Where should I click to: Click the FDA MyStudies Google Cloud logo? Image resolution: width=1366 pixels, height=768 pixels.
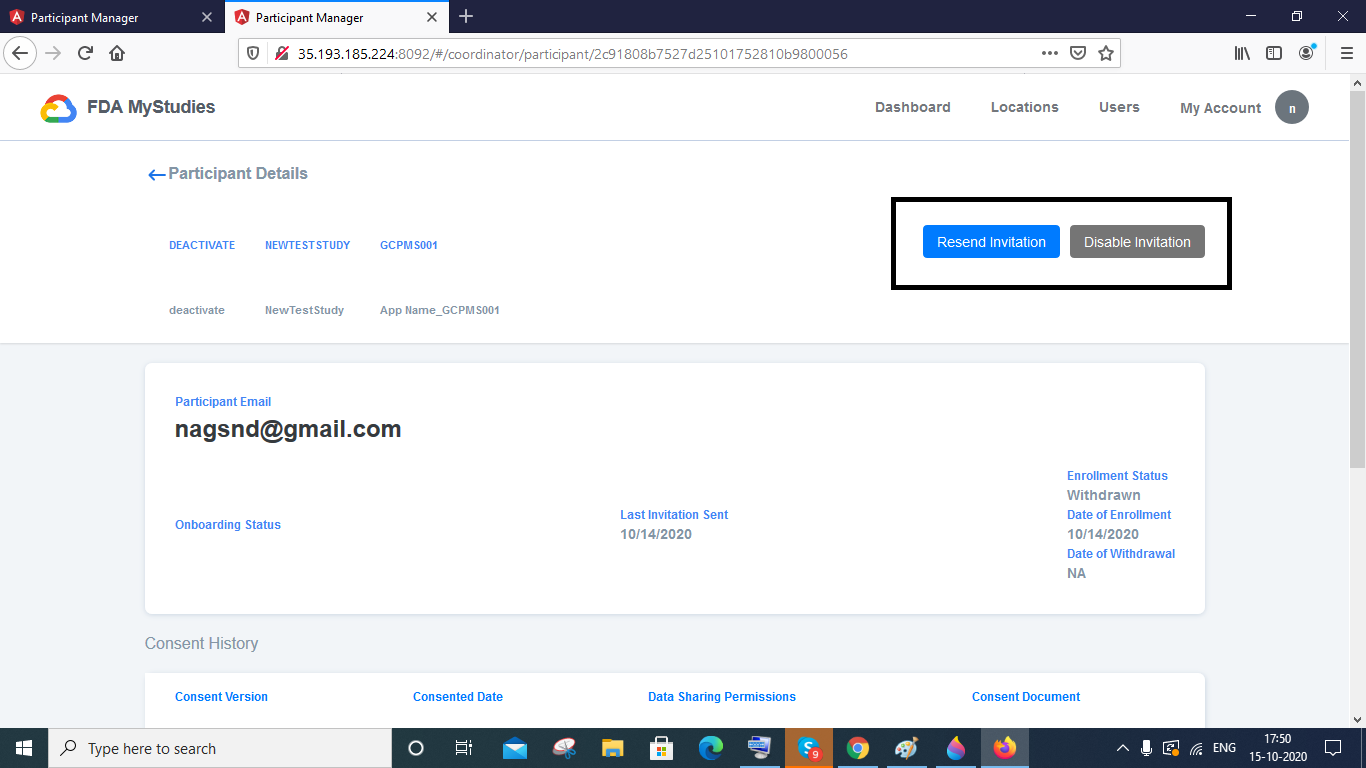coord(58,107)
